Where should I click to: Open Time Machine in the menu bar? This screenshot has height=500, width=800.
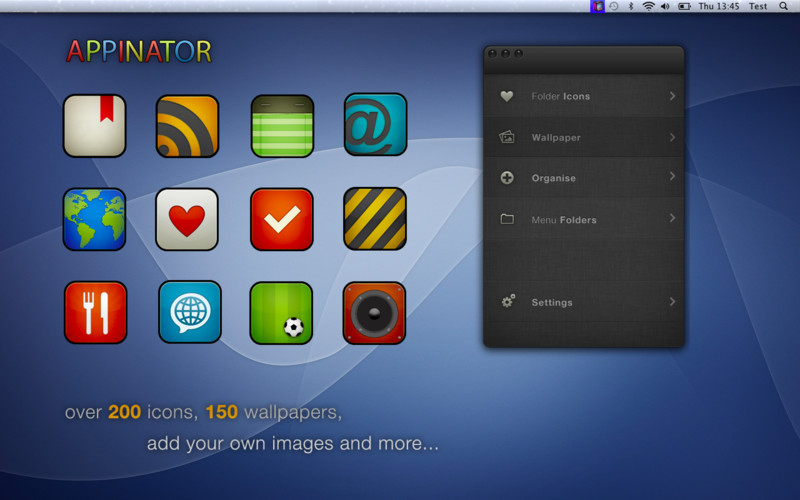[x=614, y=6]
